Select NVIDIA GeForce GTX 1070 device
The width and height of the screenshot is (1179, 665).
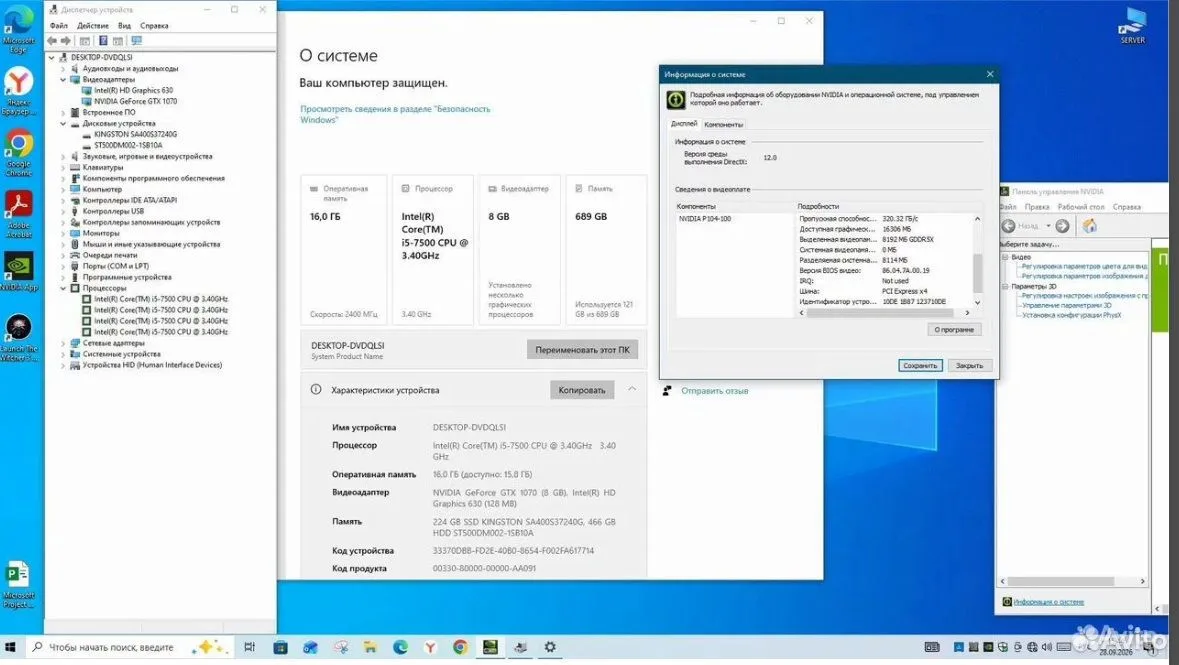pos(135,102)
